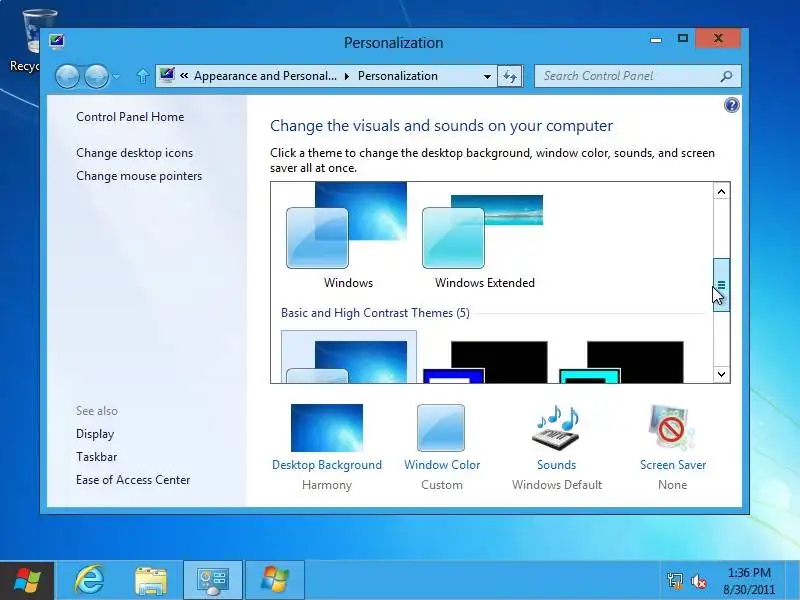The image size is (800, 600).
Task: Open the Window Color link
Action: (442, 465)
